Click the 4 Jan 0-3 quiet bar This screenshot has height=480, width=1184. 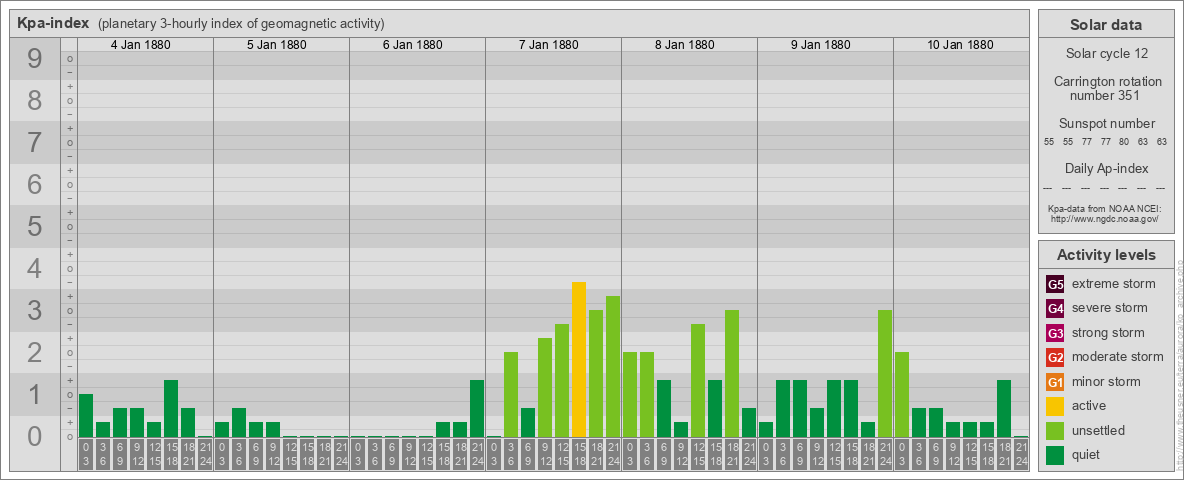[x=86, y=415]
